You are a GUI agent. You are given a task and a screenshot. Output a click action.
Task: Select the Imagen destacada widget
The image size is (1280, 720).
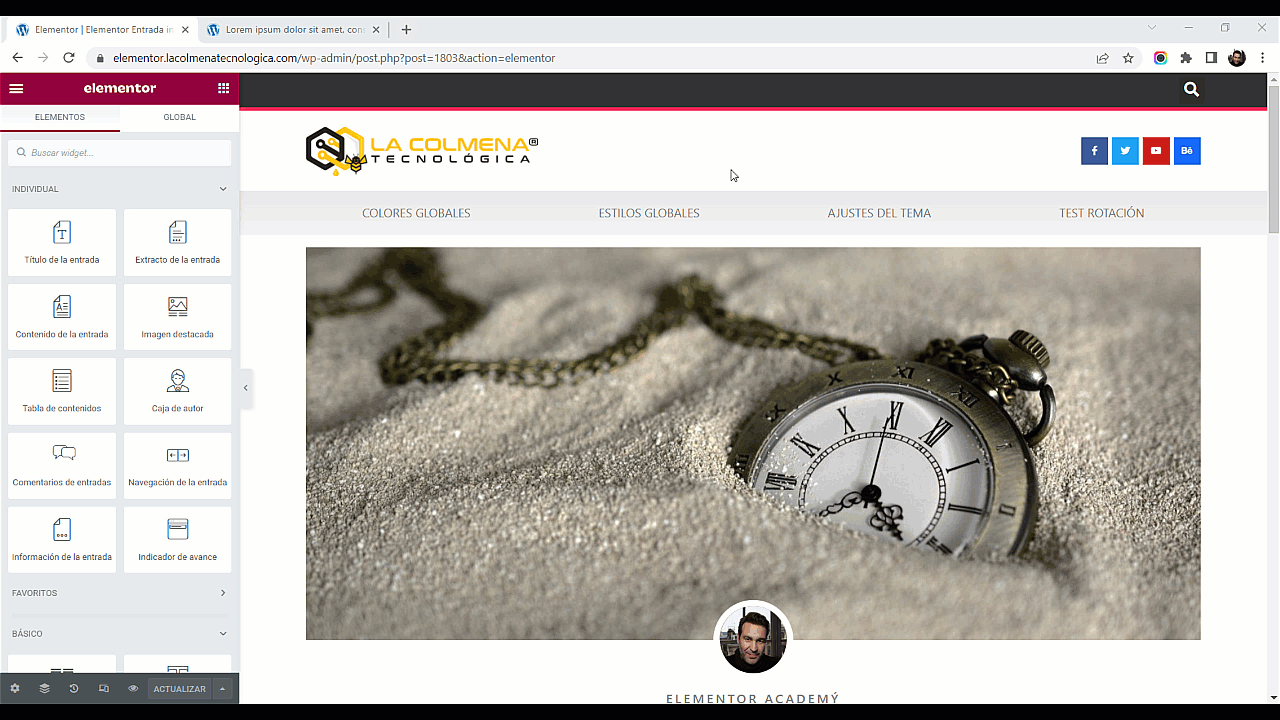tap(177, 317)
